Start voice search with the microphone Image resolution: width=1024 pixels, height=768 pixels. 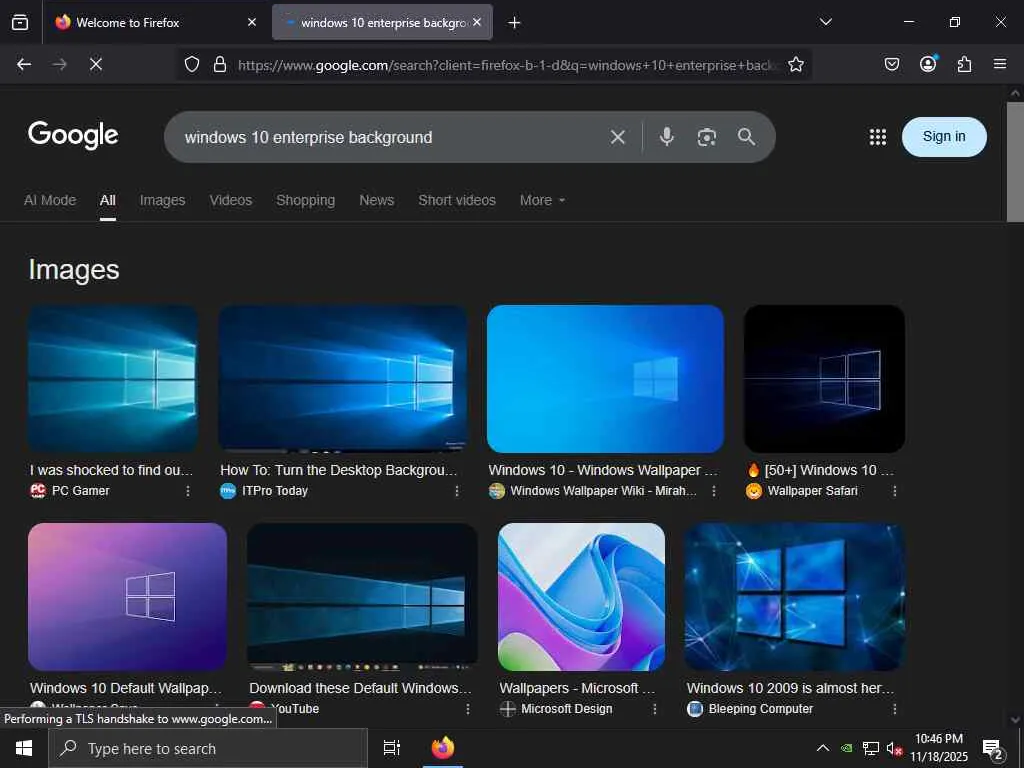click(x=666, y=136)
